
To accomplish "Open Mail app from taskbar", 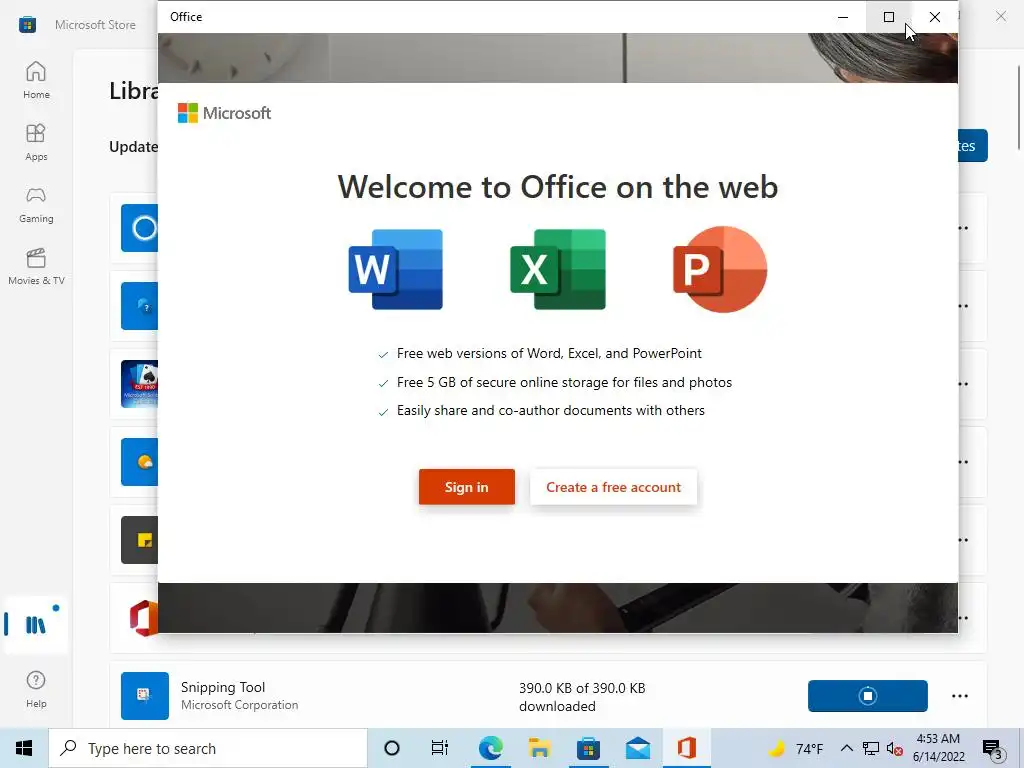I will (x=637, y=748).
